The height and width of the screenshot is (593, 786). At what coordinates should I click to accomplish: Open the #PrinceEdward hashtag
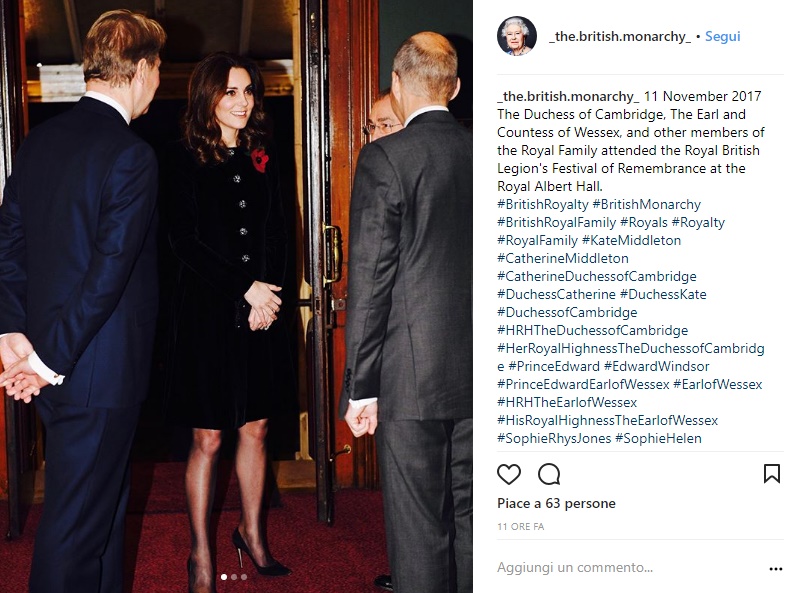554,366
